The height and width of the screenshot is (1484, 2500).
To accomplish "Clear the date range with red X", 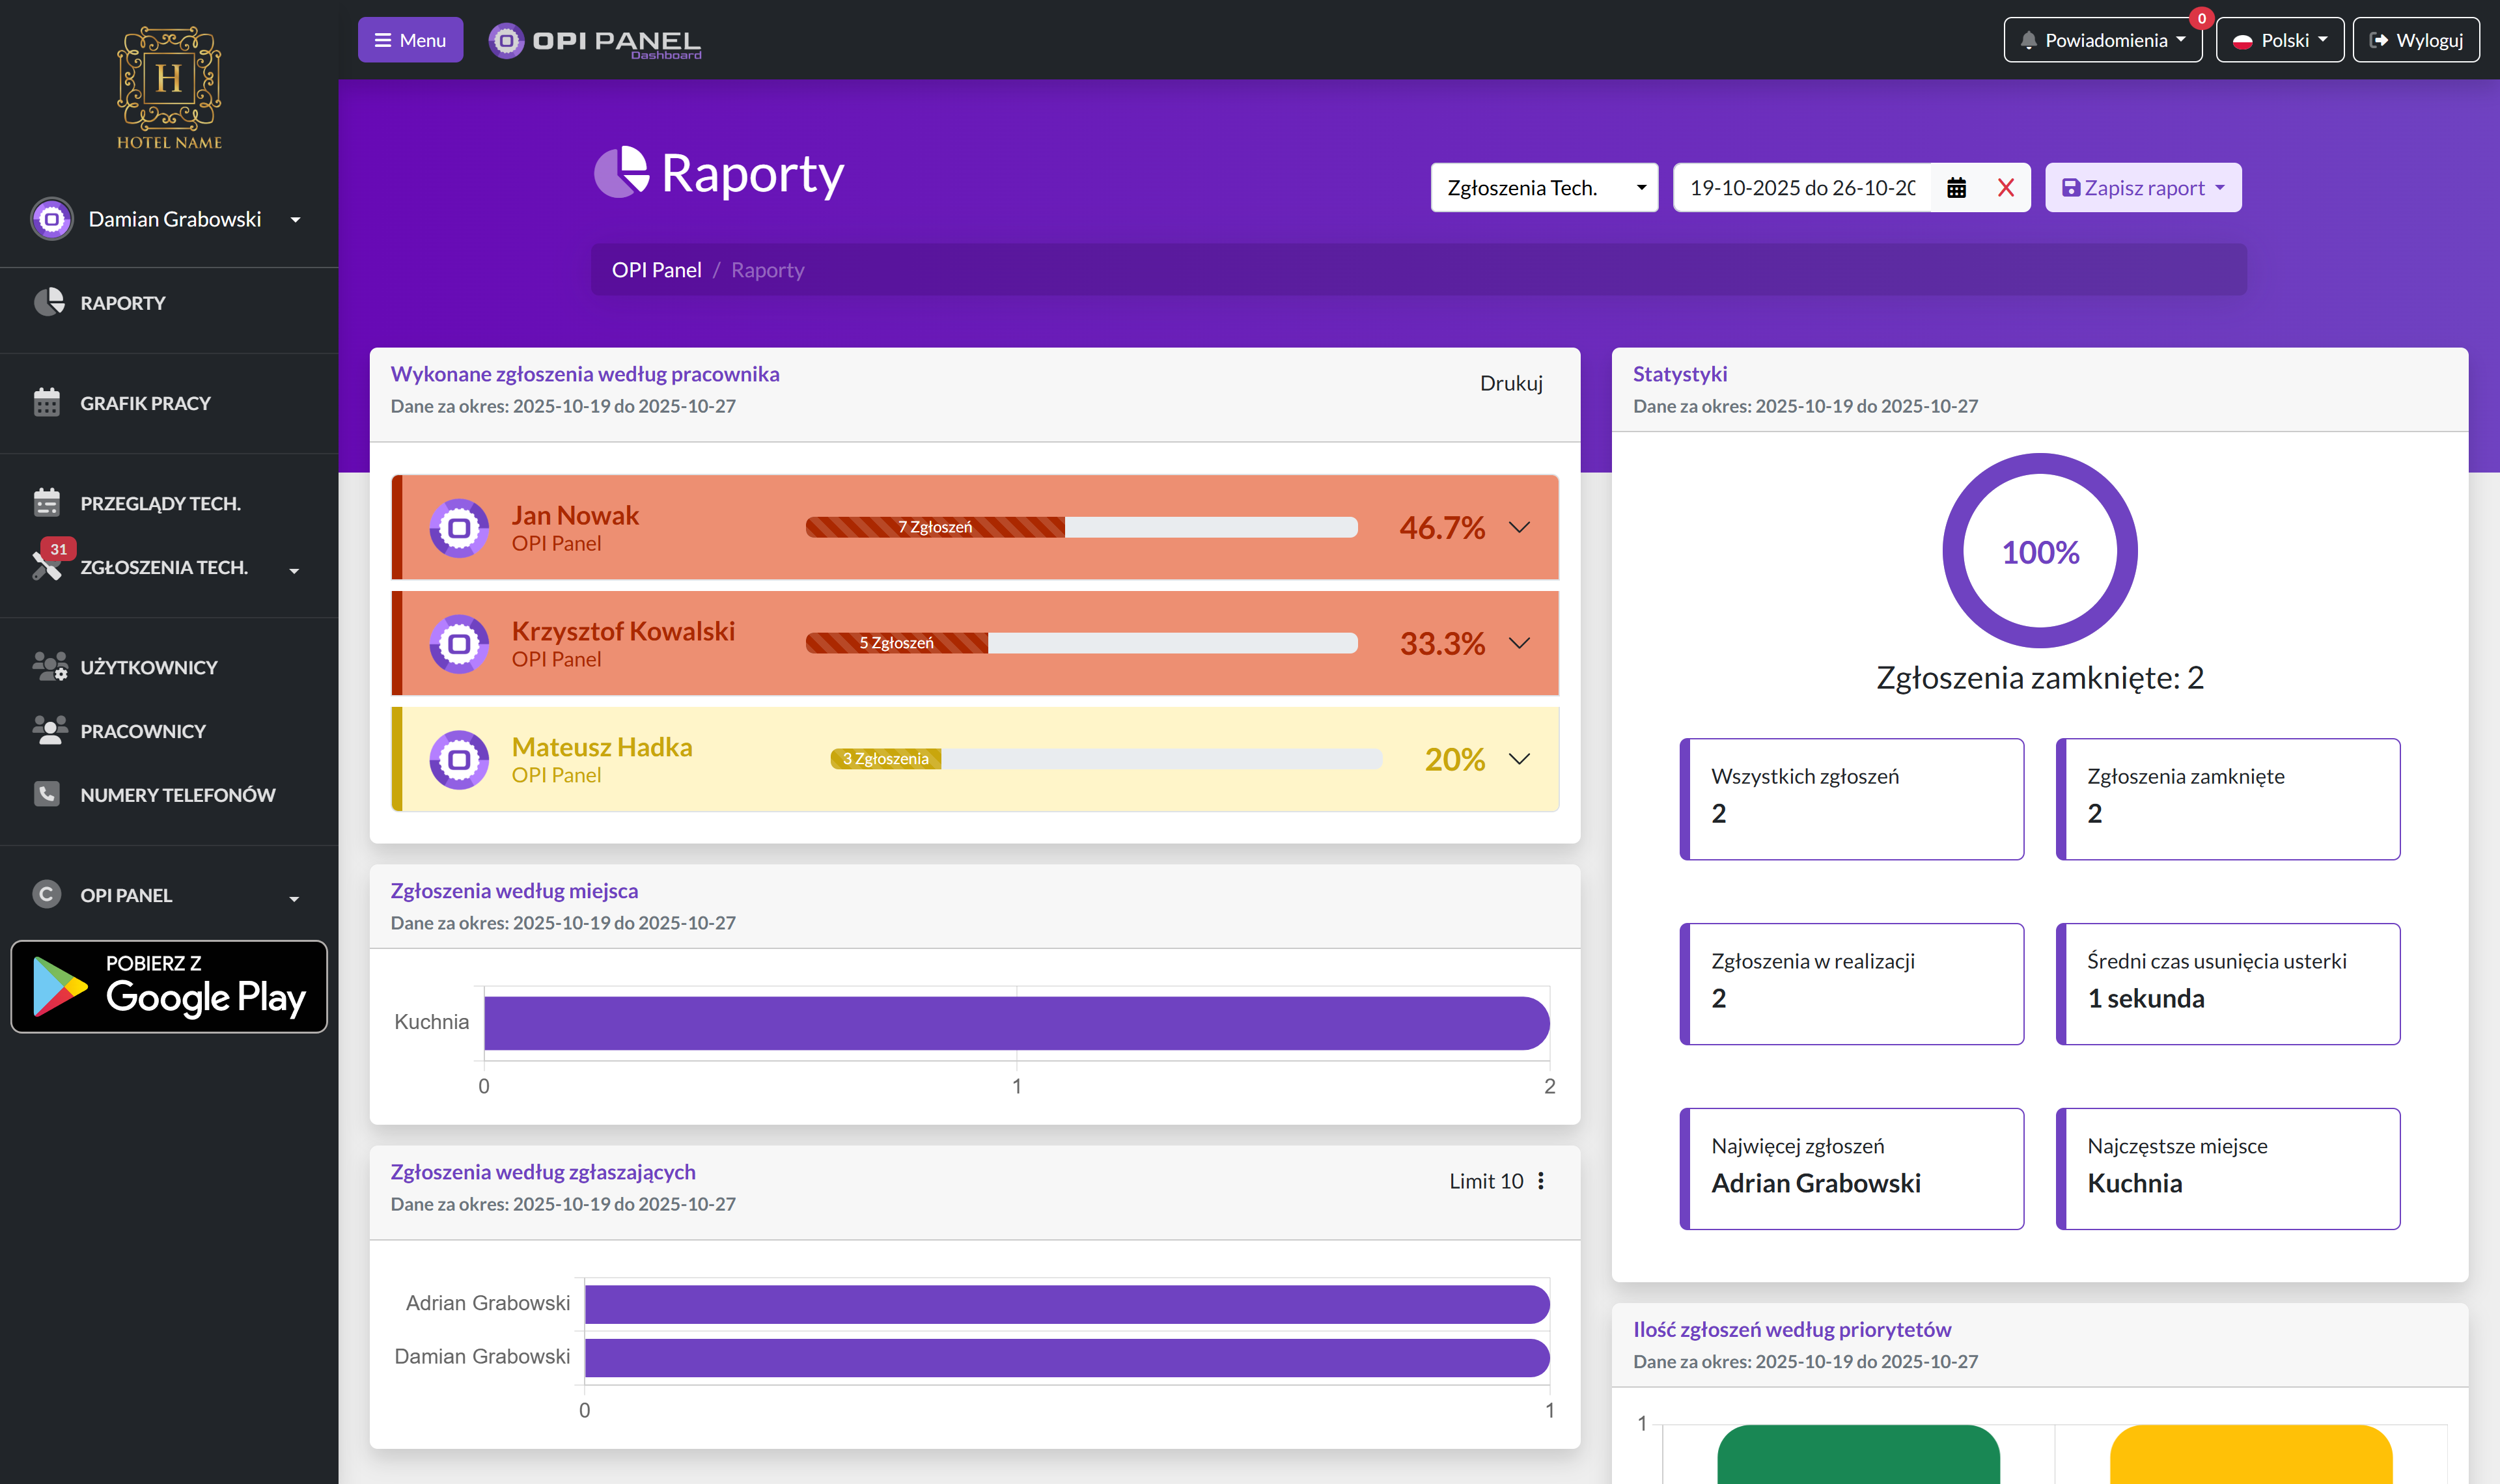I will click(2005, 188).
